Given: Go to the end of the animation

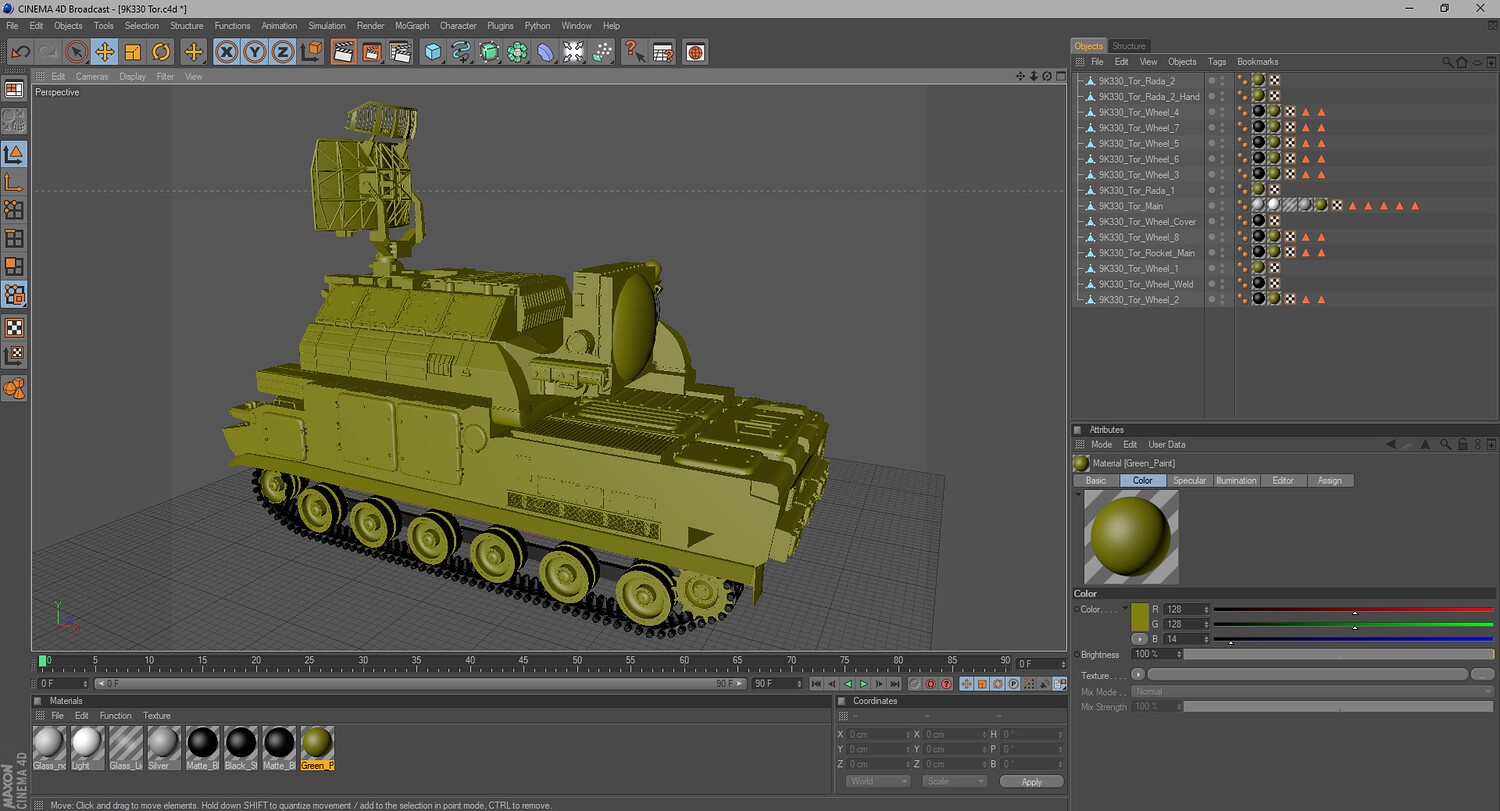Looking at the screenshot, I should pyautogui.click(x=893, y=684).
